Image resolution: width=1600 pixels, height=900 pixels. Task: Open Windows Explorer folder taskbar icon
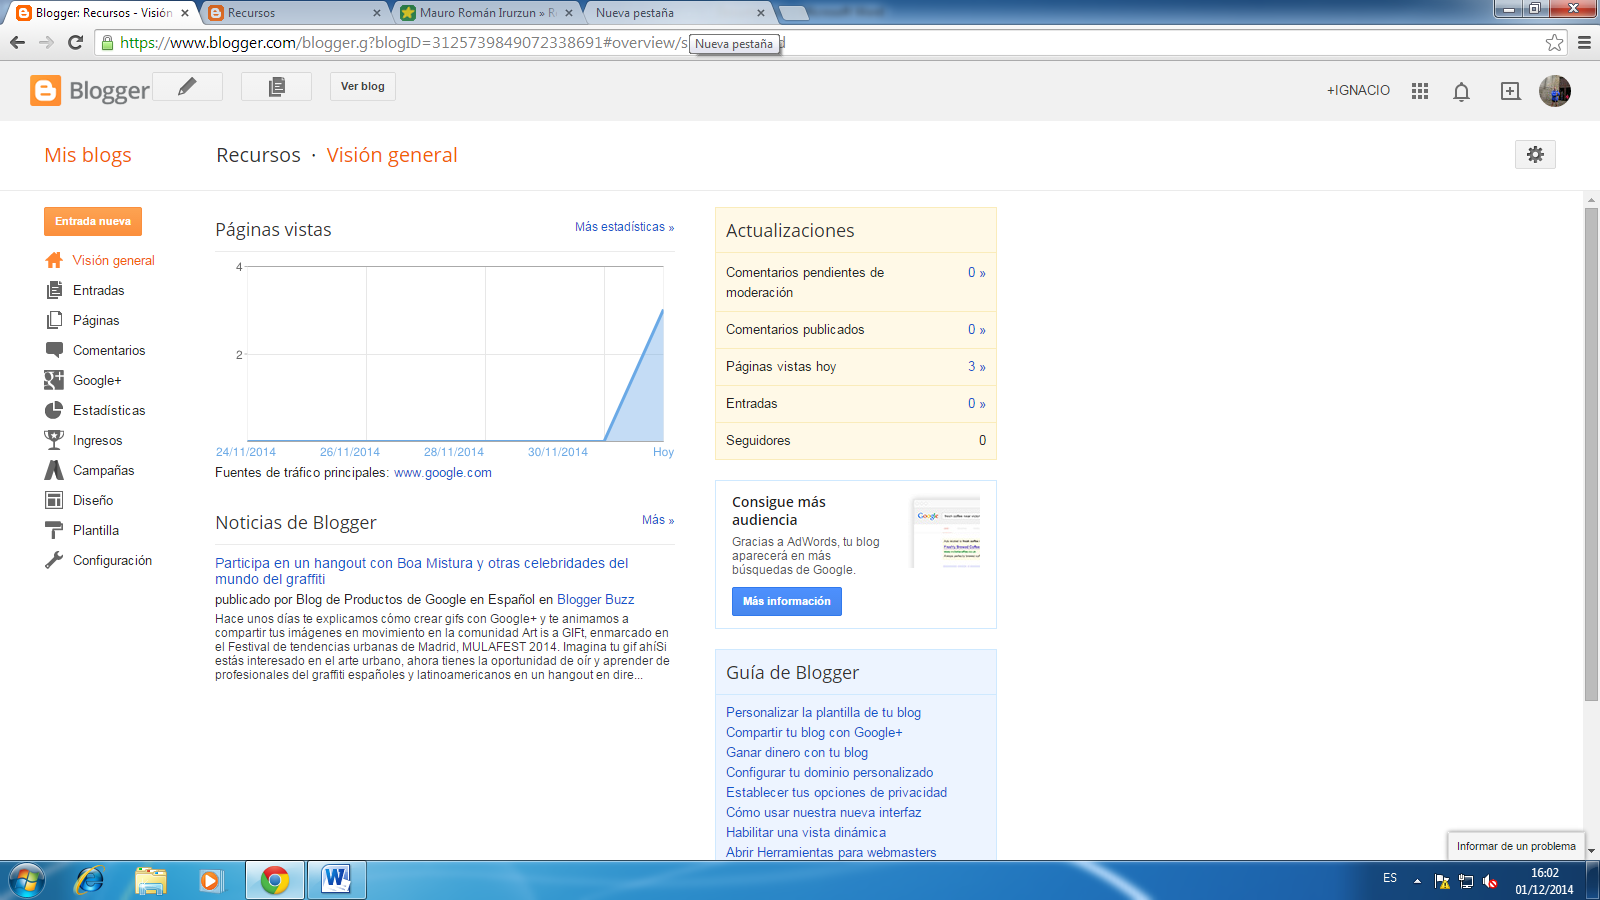(x=151, y=880)
